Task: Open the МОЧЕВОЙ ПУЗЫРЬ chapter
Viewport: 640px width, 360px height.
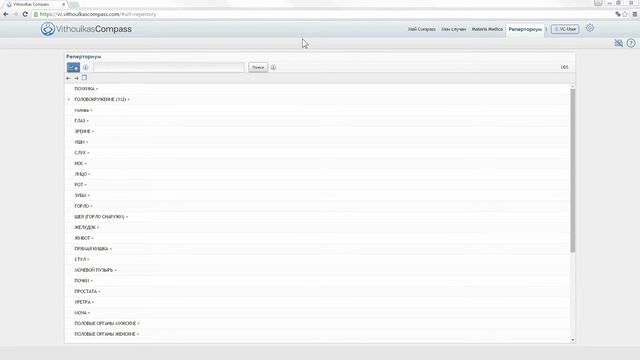Action: 95,270
